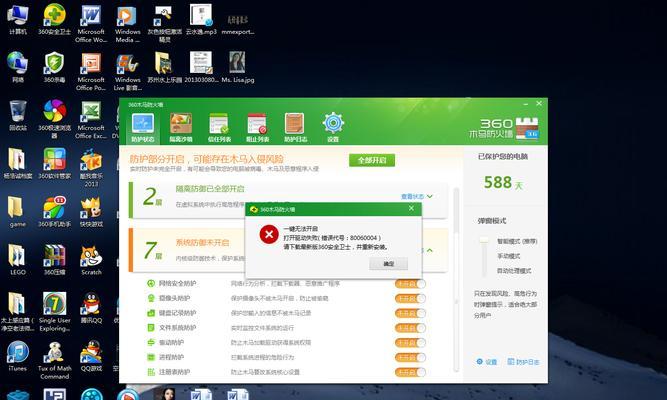Select the Single User Exploring desktop shortcut

point(54,312)
